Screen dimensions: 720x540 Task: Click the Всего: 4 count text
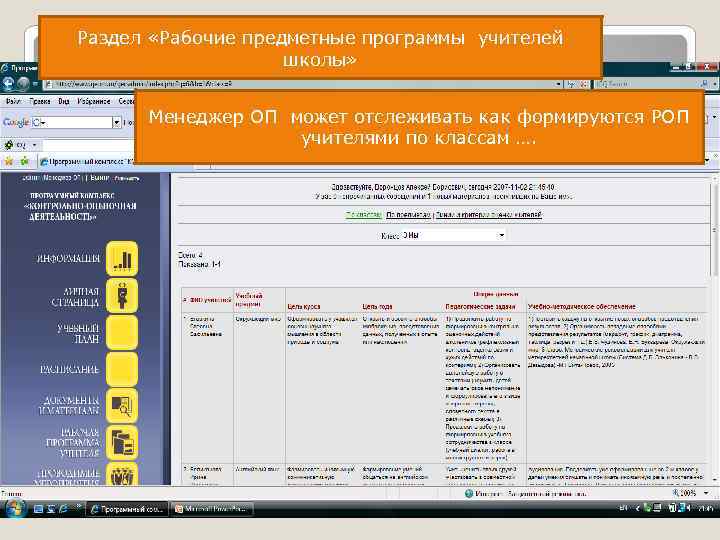coord(190,255)
